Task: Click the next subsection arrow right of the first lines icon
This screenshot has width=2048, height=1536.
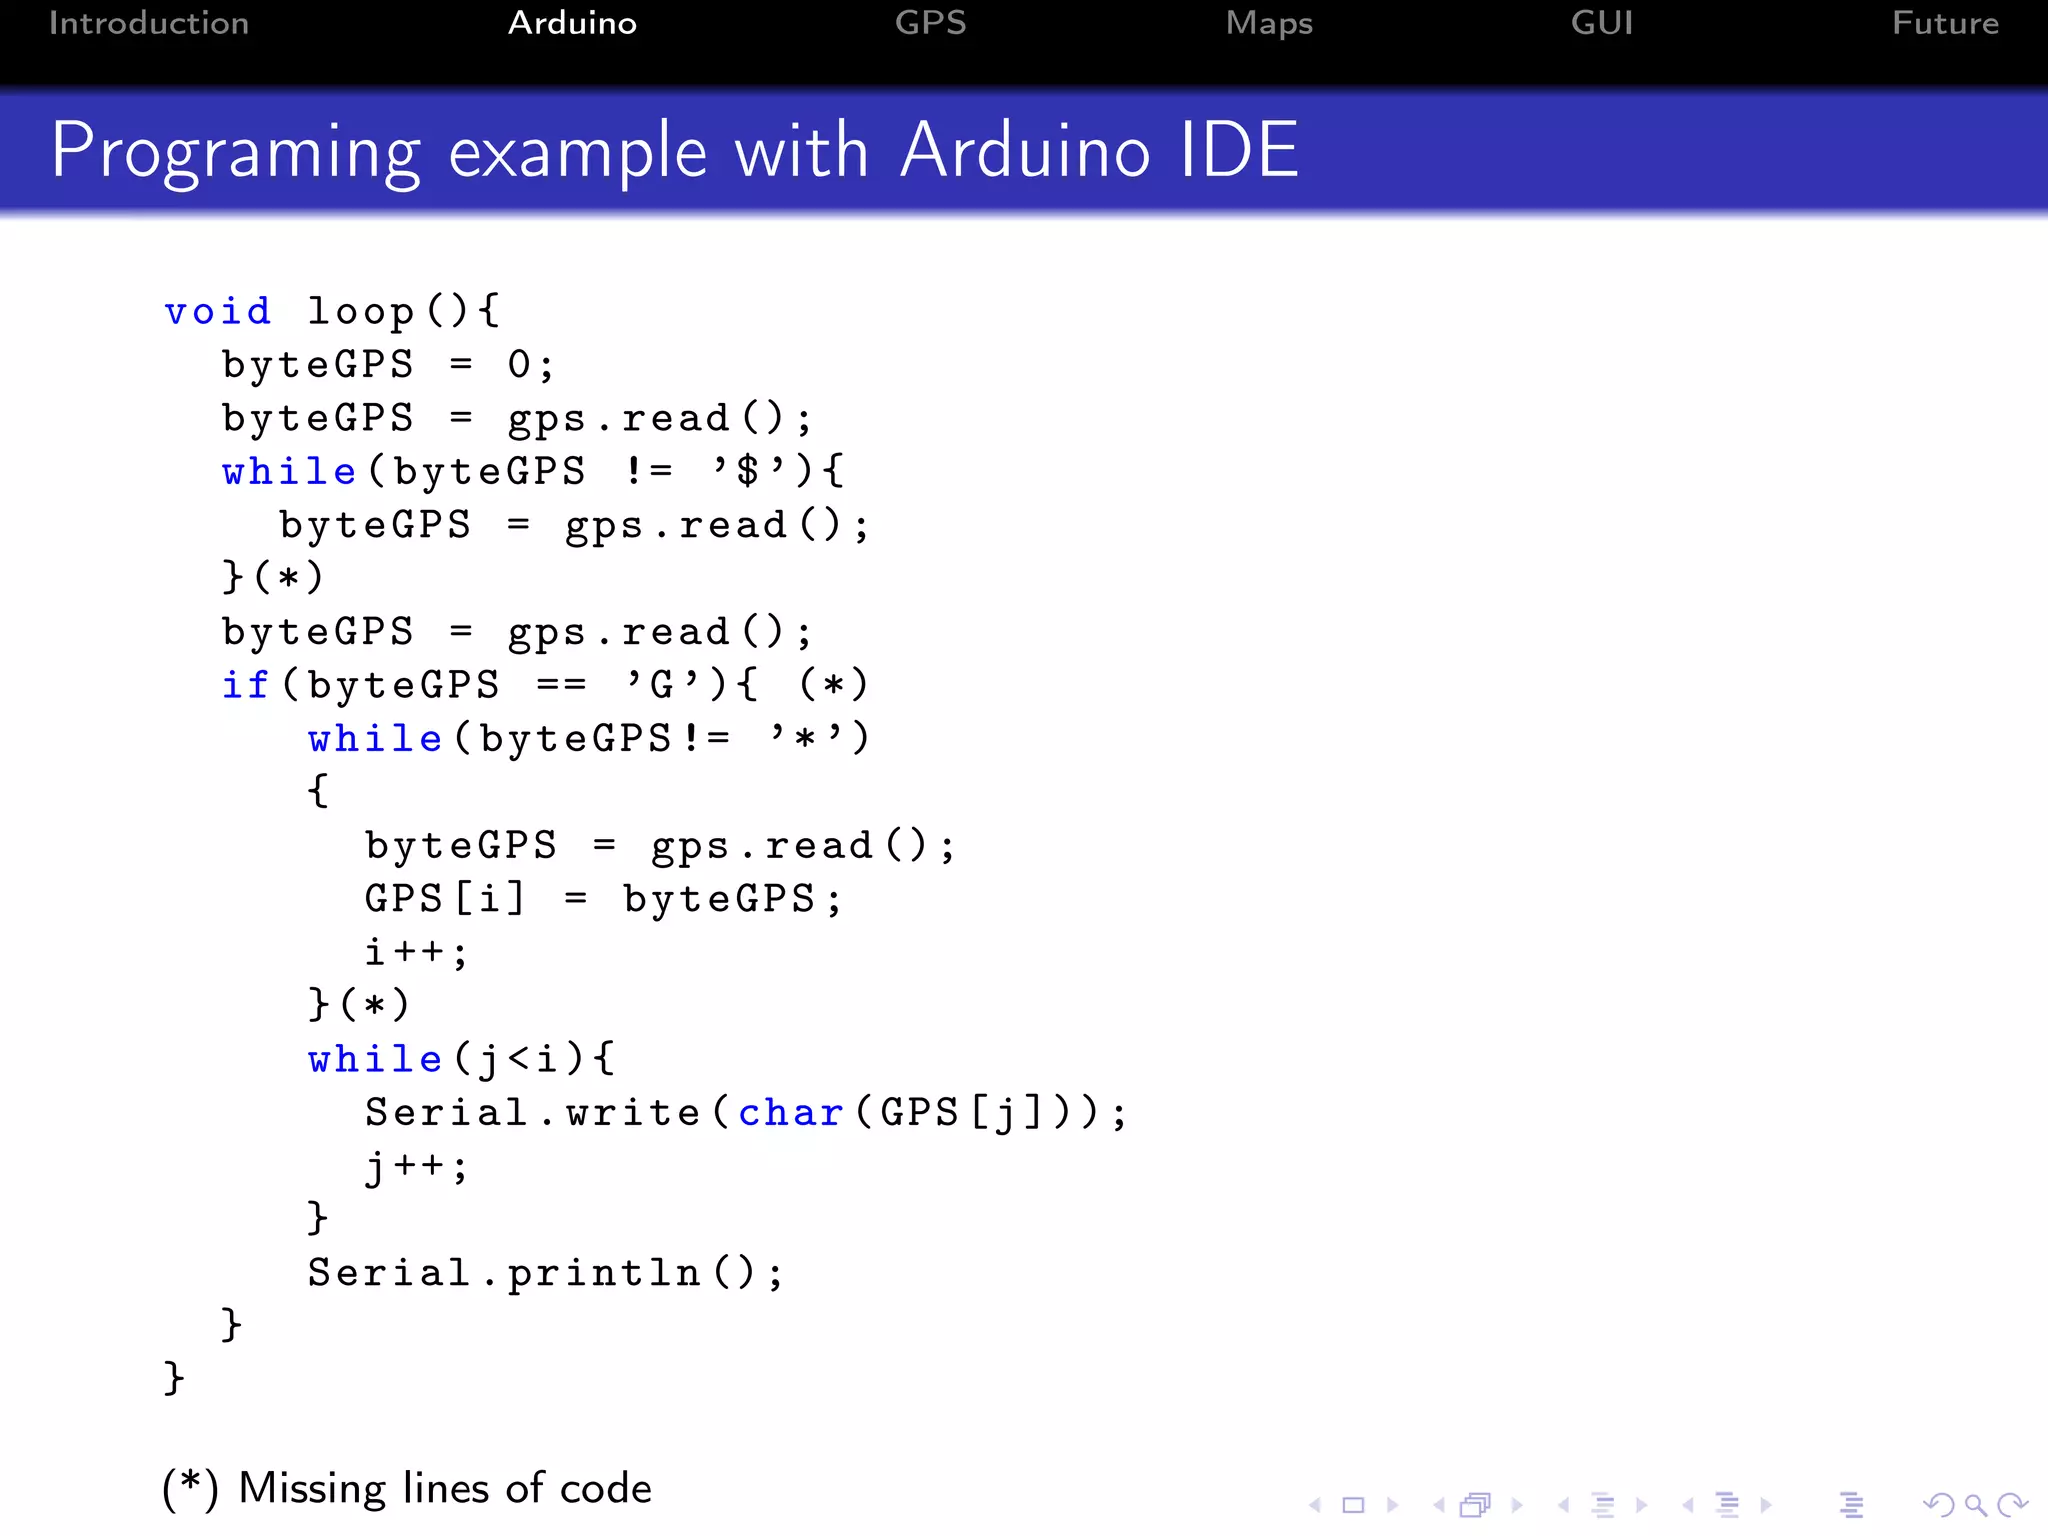Action: click(1641, 1505)
